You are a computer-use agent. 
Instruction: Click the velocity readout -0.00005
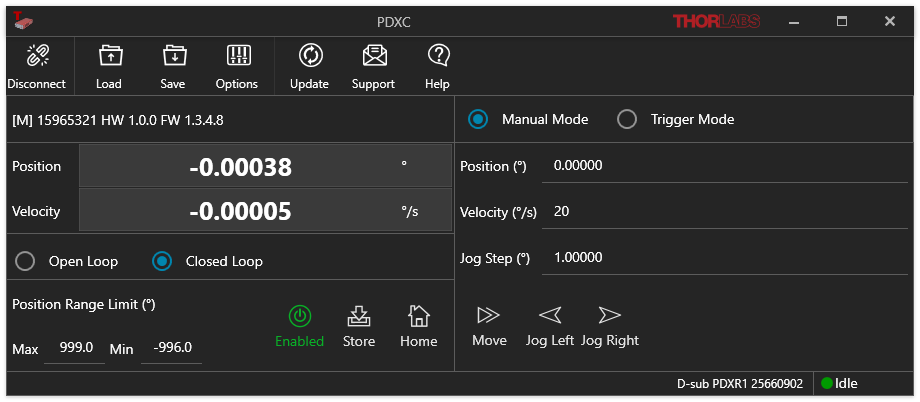click(x=241, y=211)
